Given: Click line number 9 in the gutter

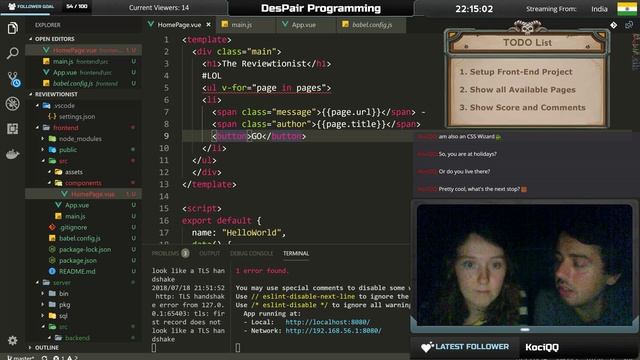Looking at the screenshot, I should [166, 136].
